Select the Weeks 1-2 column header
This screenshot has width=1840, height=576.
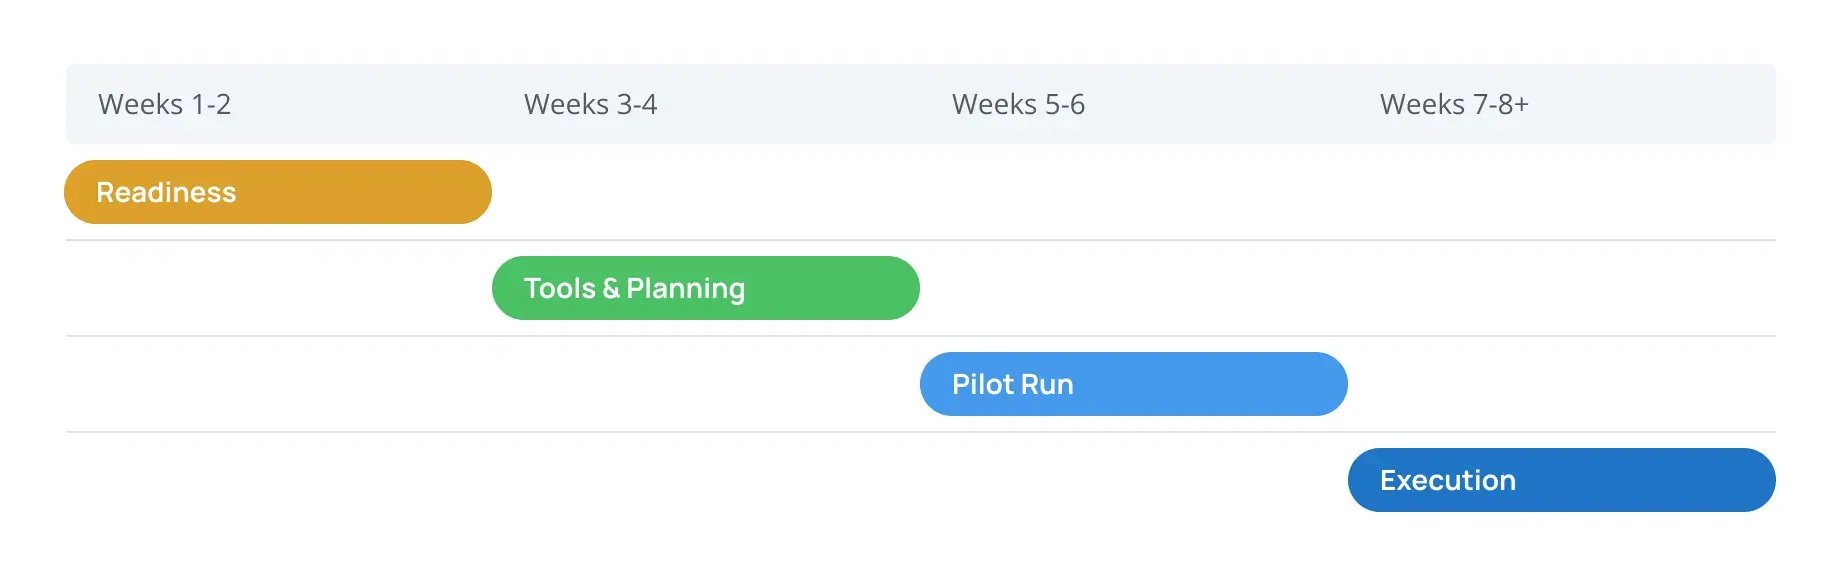click(279, 104)
